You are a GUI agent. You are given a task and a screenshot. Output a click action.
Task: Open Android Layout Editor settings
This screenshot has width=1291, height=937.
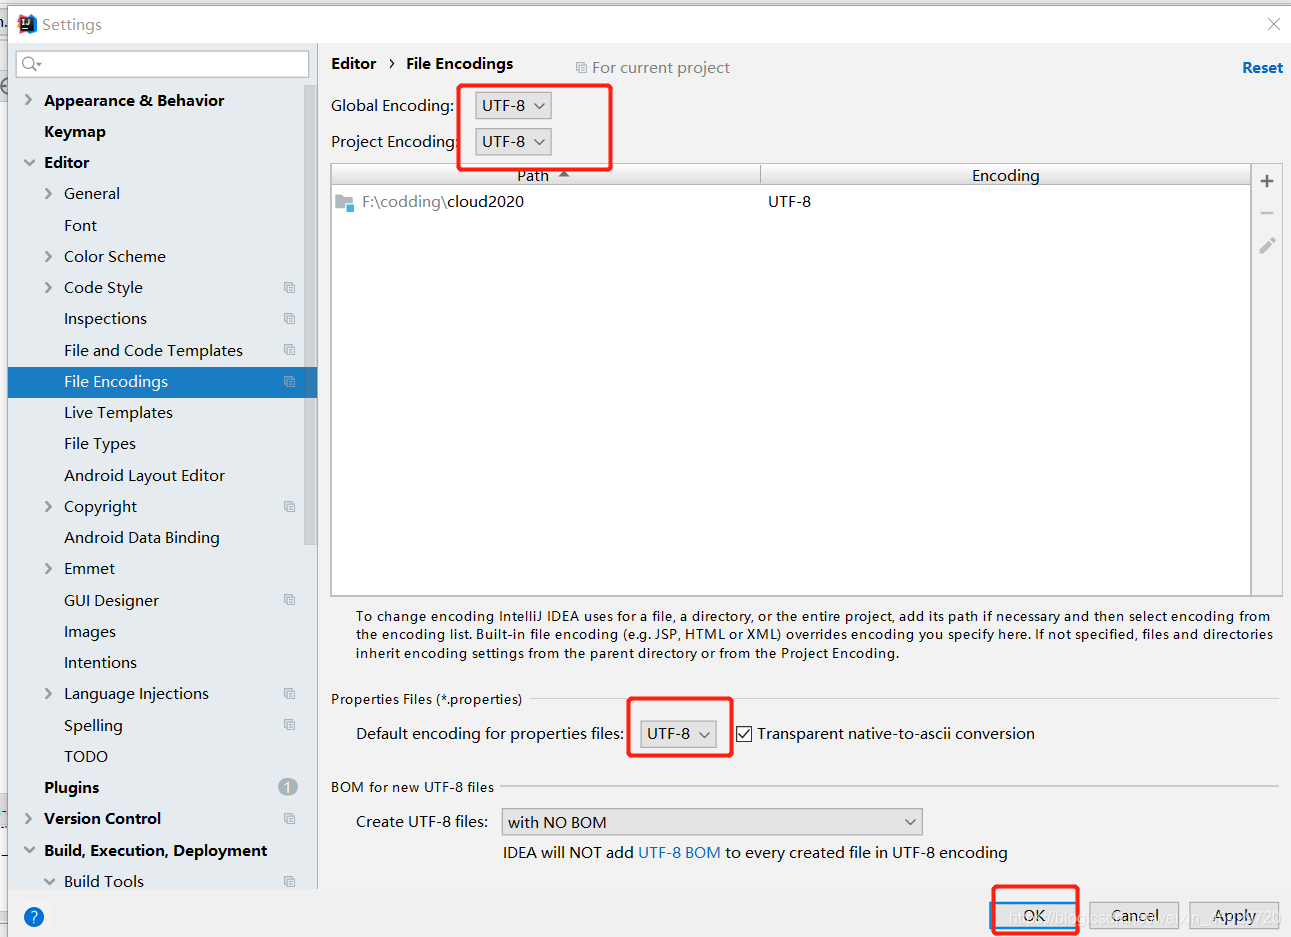pyautogui.click(x=144, y=476)
